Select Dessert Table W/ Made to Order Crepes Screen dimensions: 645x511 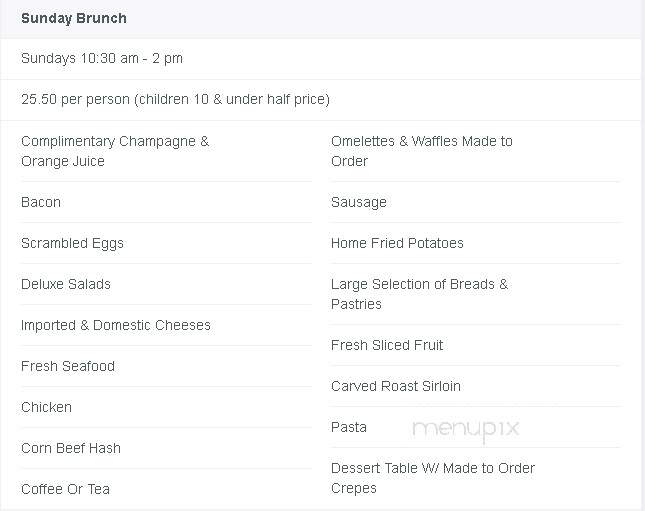pyautogui.click(x=433, y=478)
